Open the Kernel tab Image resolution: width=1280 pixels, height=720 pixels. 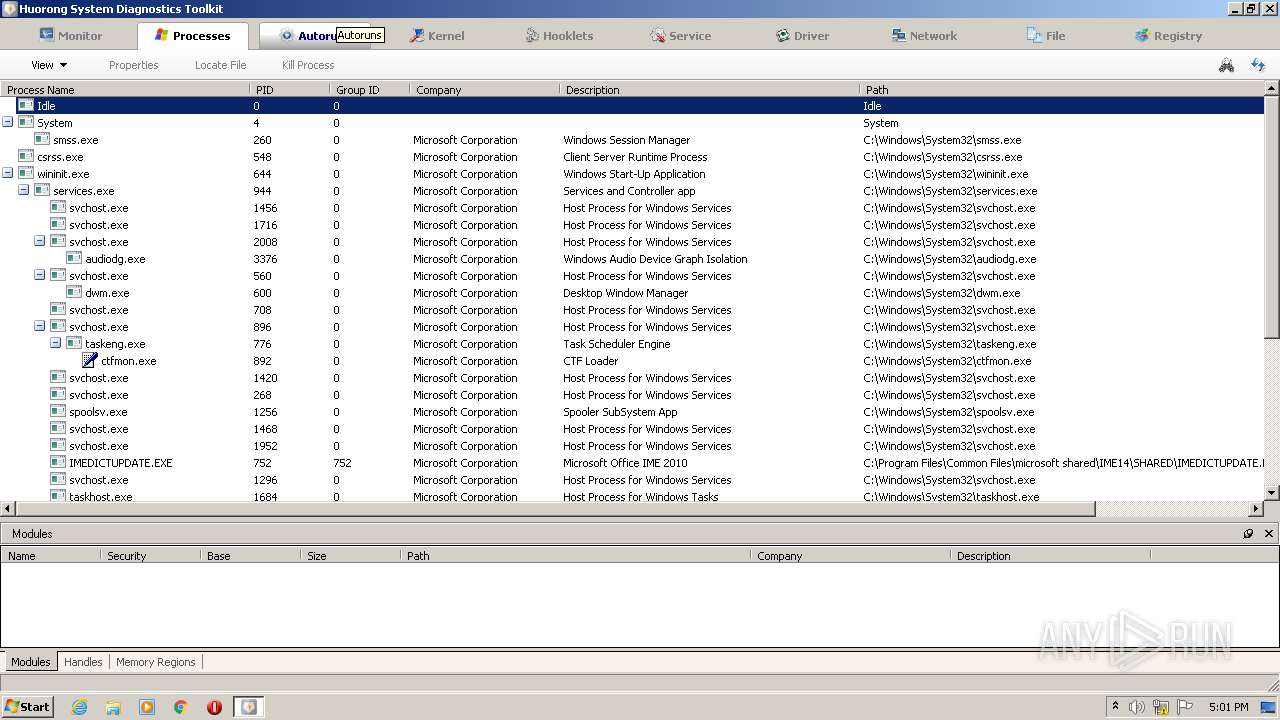pos(437,35)
